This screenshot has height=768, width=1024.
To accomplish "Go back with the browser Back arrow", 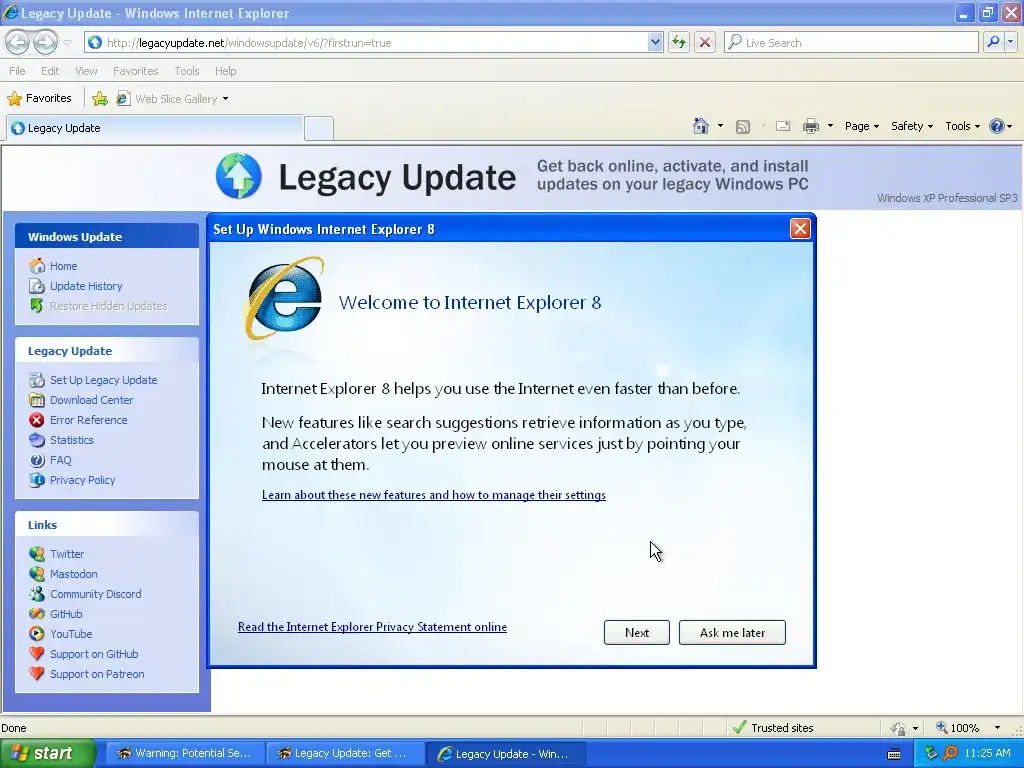I will pyautogui.click(x=18, y=42).
